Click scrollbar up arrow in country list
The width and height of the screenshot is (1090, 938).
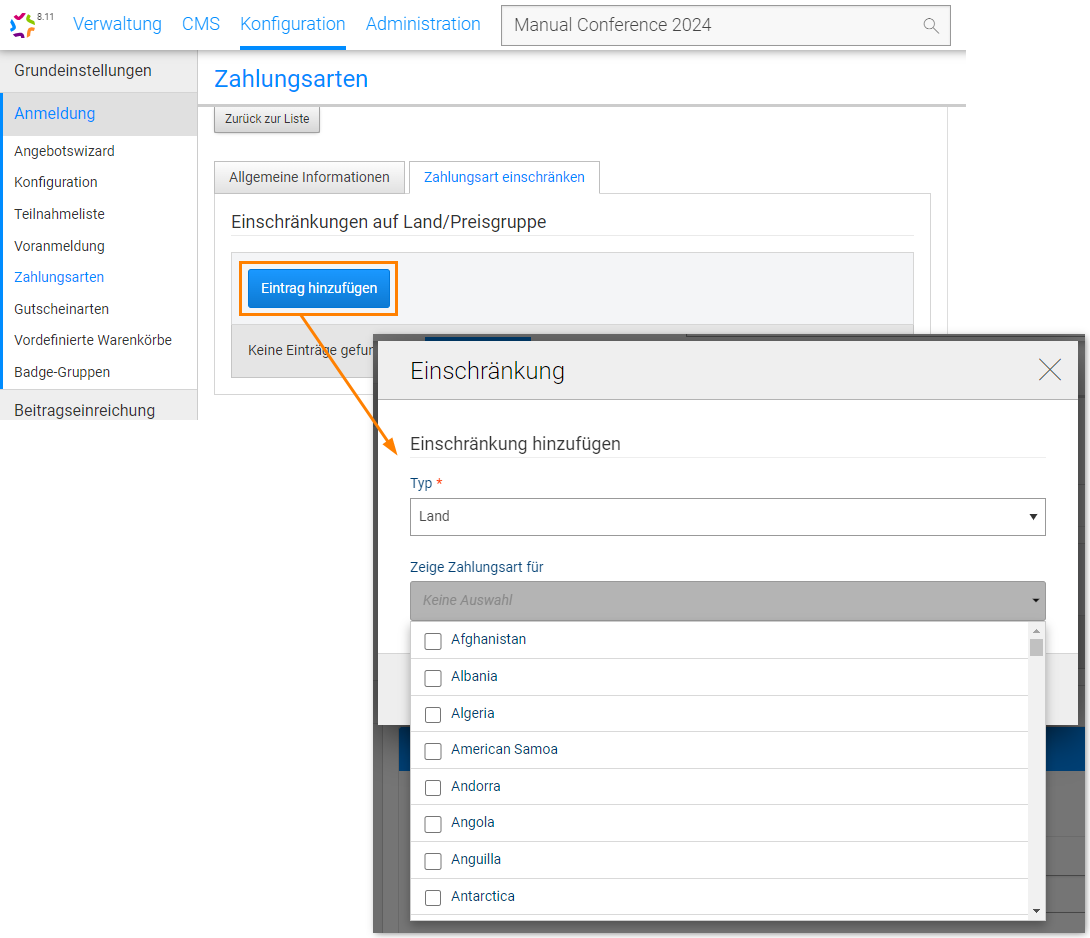coord(1037,630)
